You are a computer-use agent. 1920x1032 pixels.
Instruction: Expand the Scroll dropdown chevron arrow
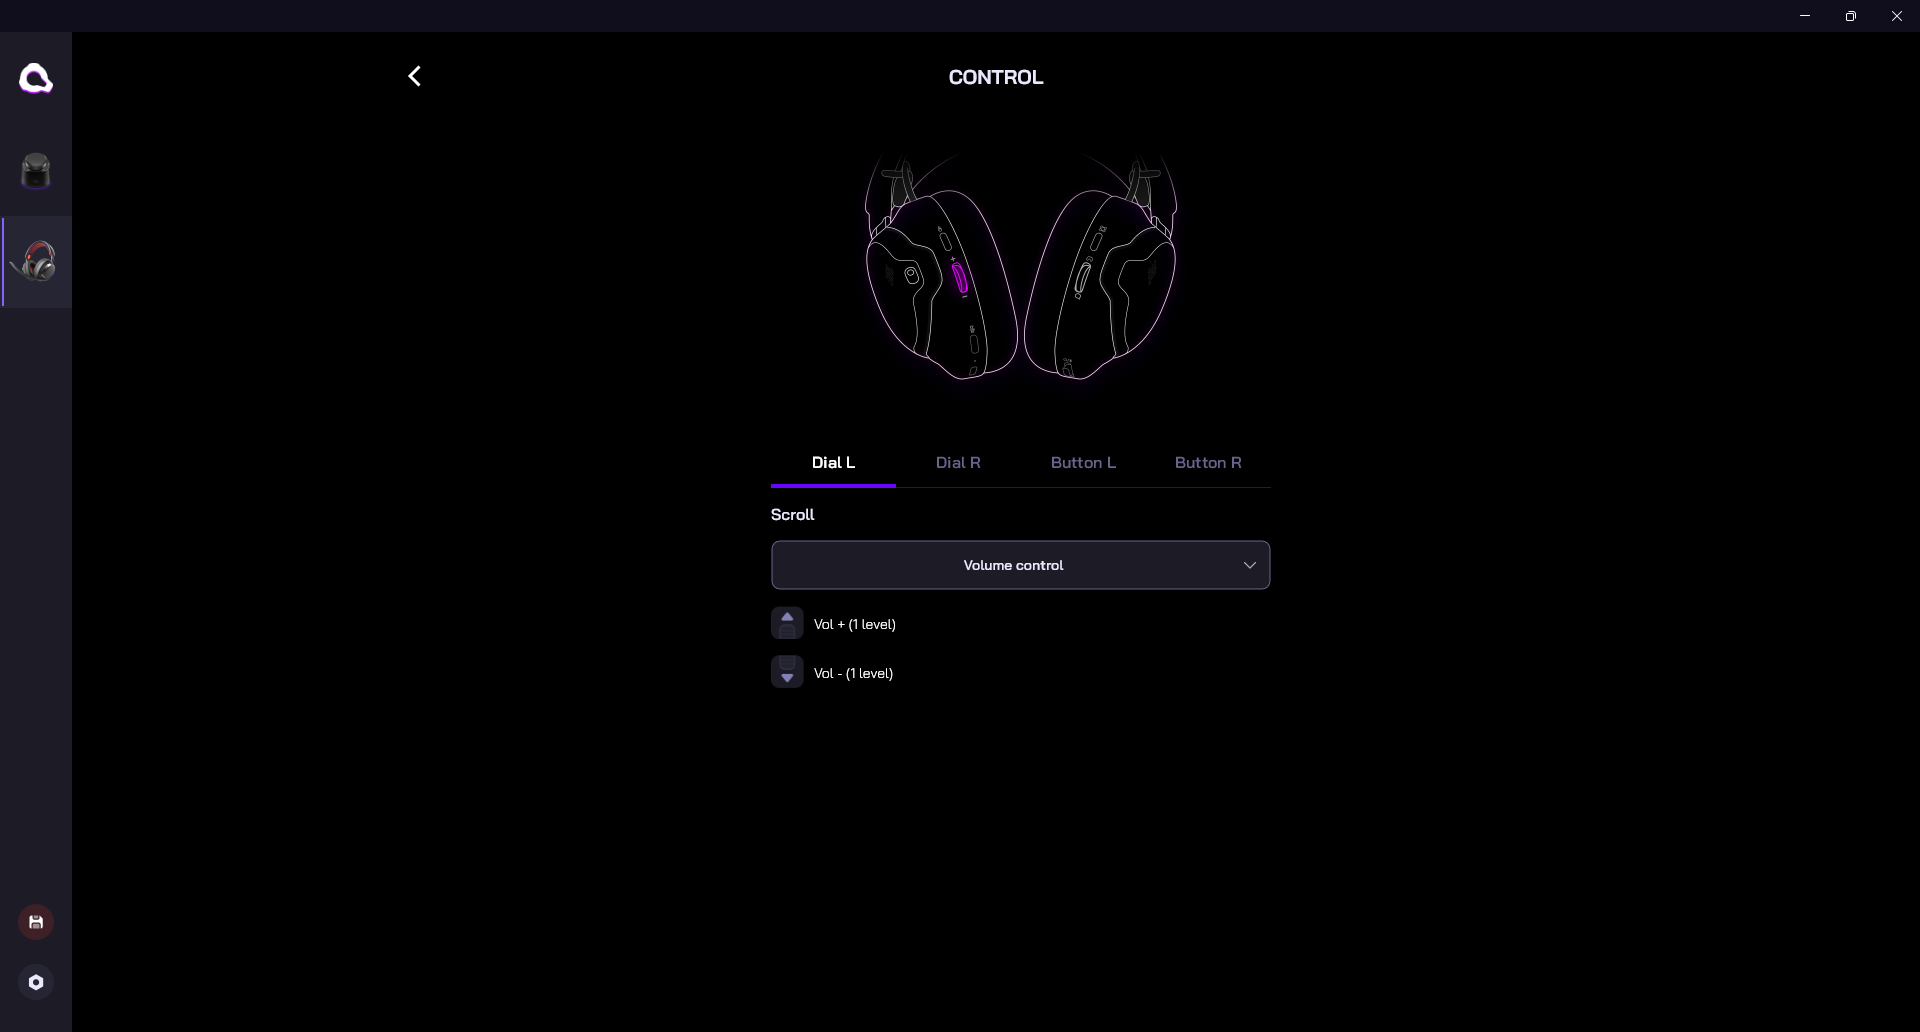click(x=1249, y=565)
